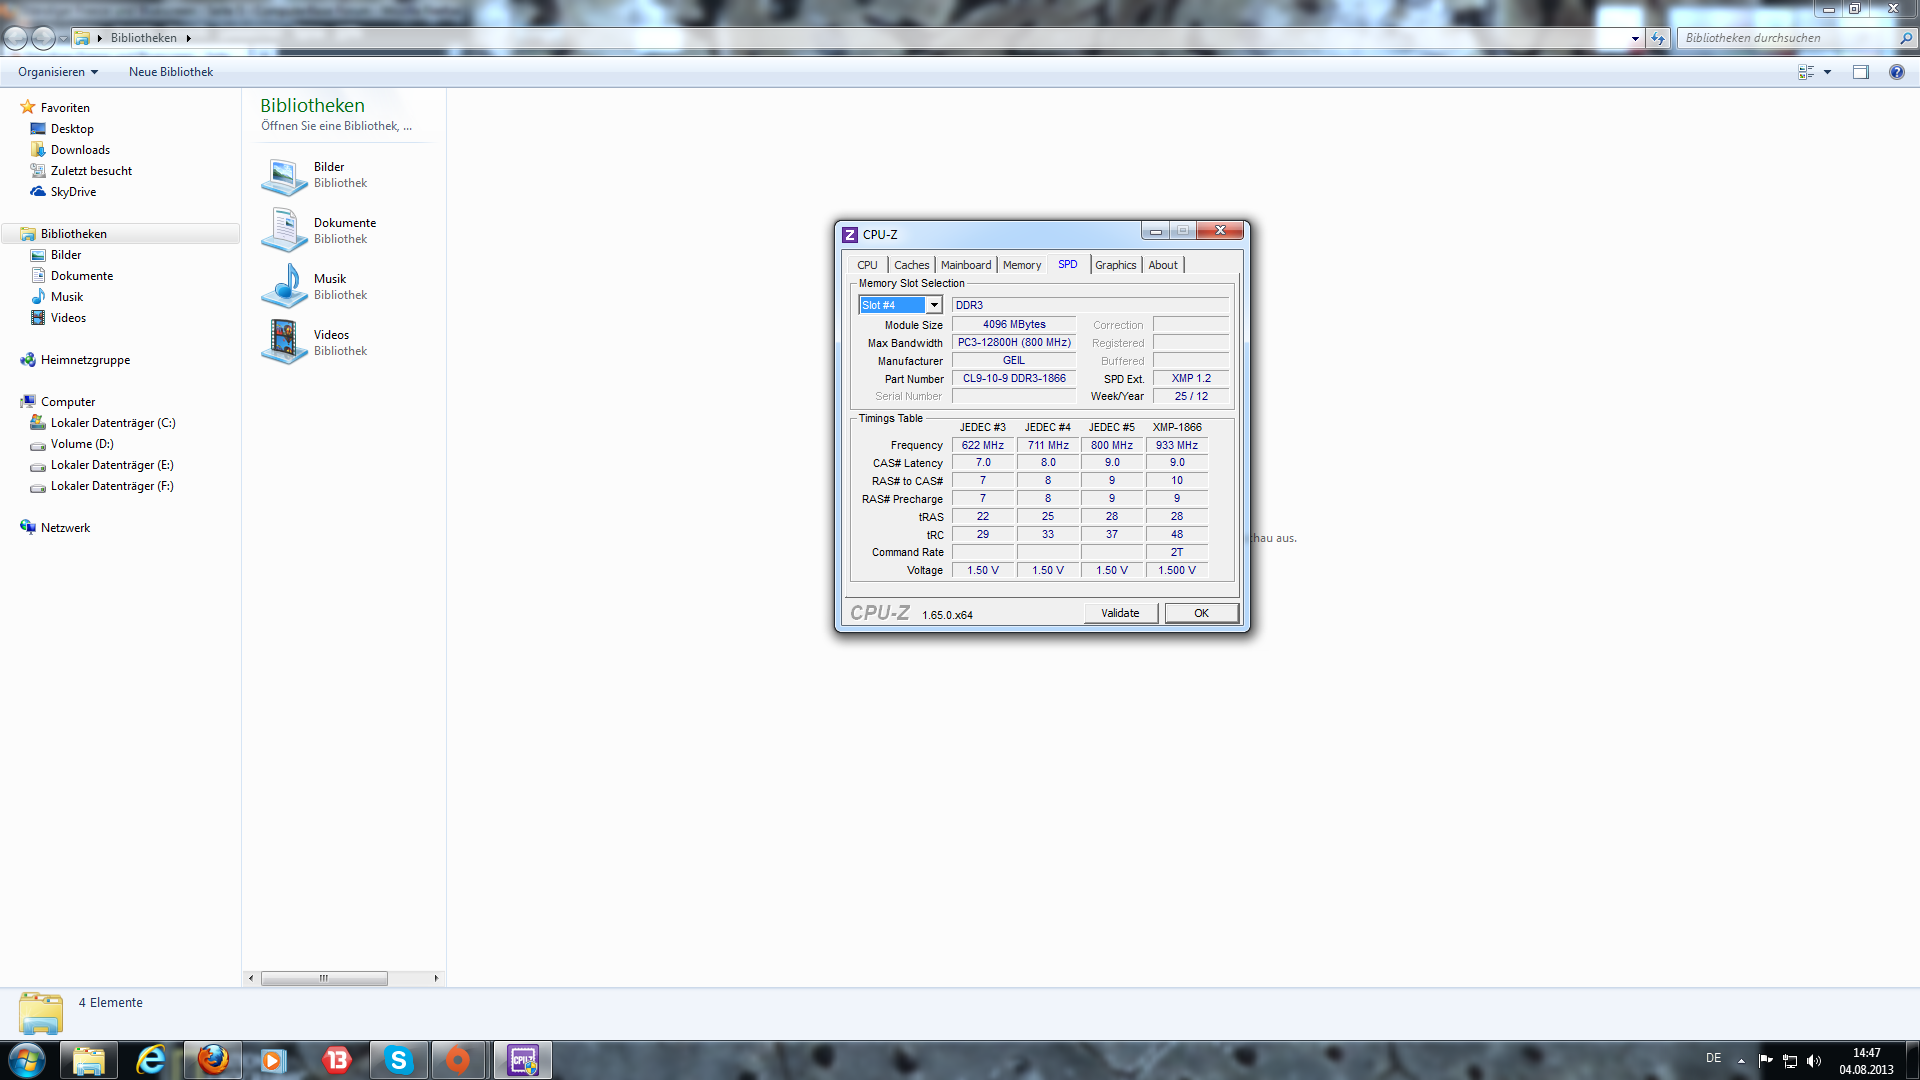Open Windows Explorer from the taskbar

(89, 1060)
